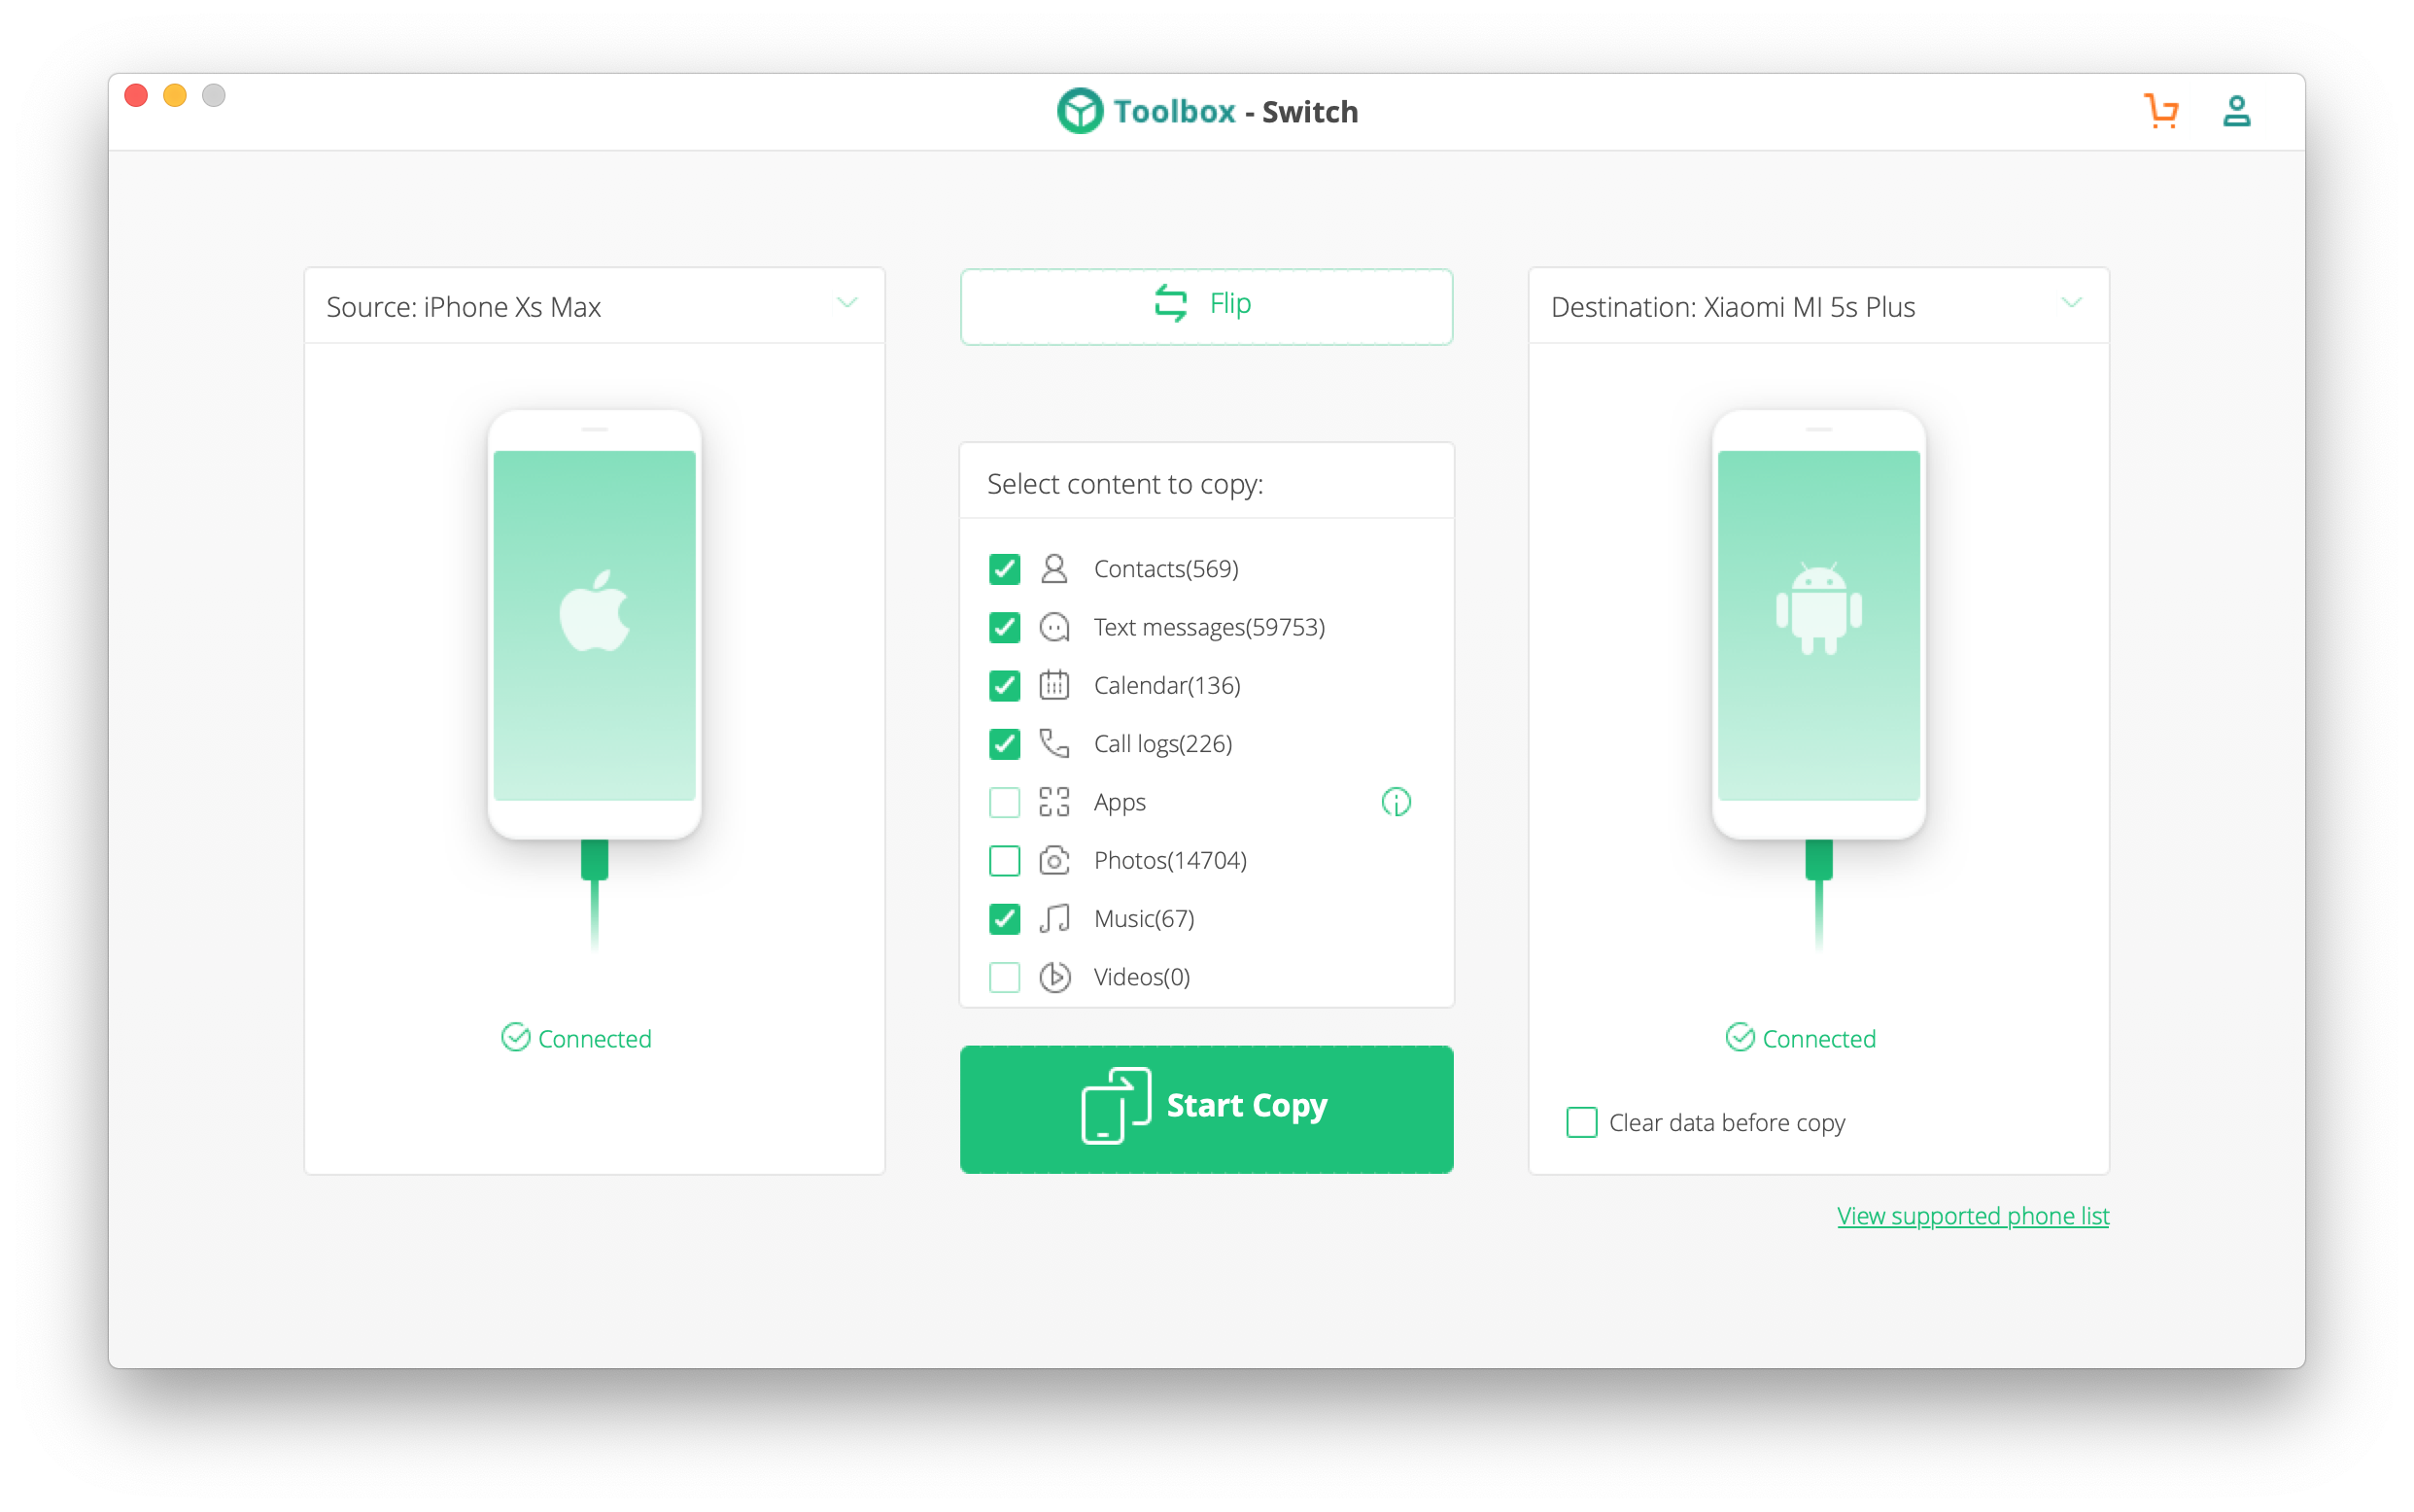This screenshot has height=1512, width=2414.
Task: Click the Flip transfer direction icon
Action: tap(1169, 303)
